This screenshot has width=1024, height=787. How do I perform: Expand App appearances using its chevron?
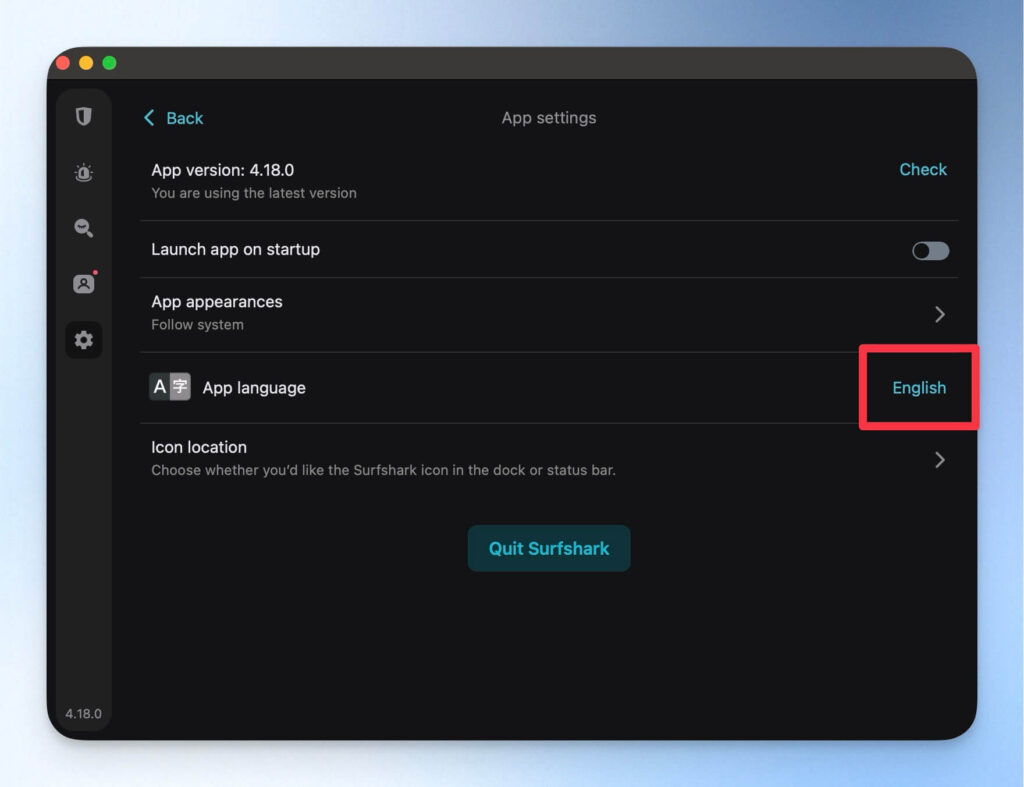[939, 314]
